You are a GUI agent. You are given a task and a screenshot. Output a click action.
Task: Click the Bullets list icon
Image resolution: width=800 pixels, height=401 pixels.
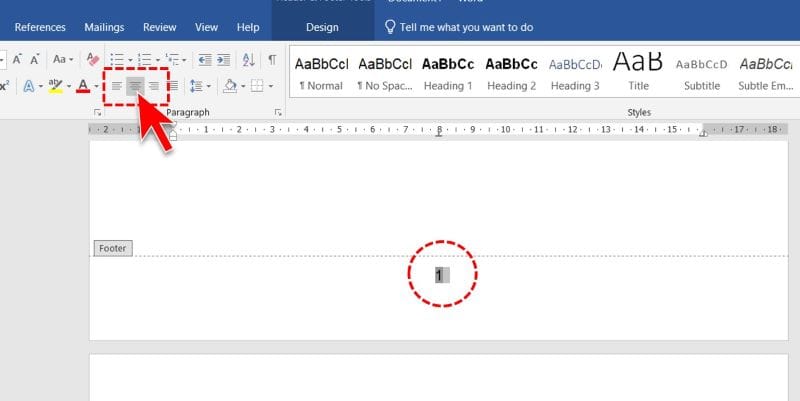(x=116, y=60)
